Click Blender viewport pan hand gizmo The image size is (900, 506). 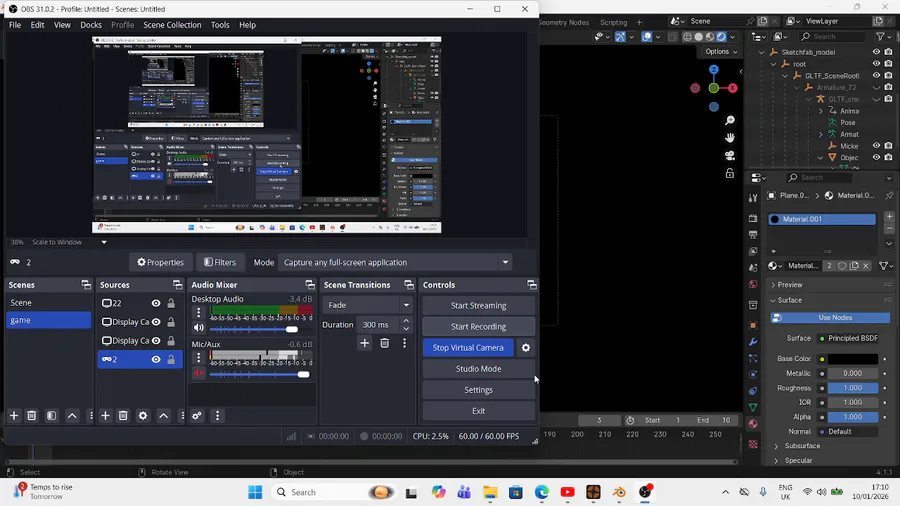tap(730, 138)
